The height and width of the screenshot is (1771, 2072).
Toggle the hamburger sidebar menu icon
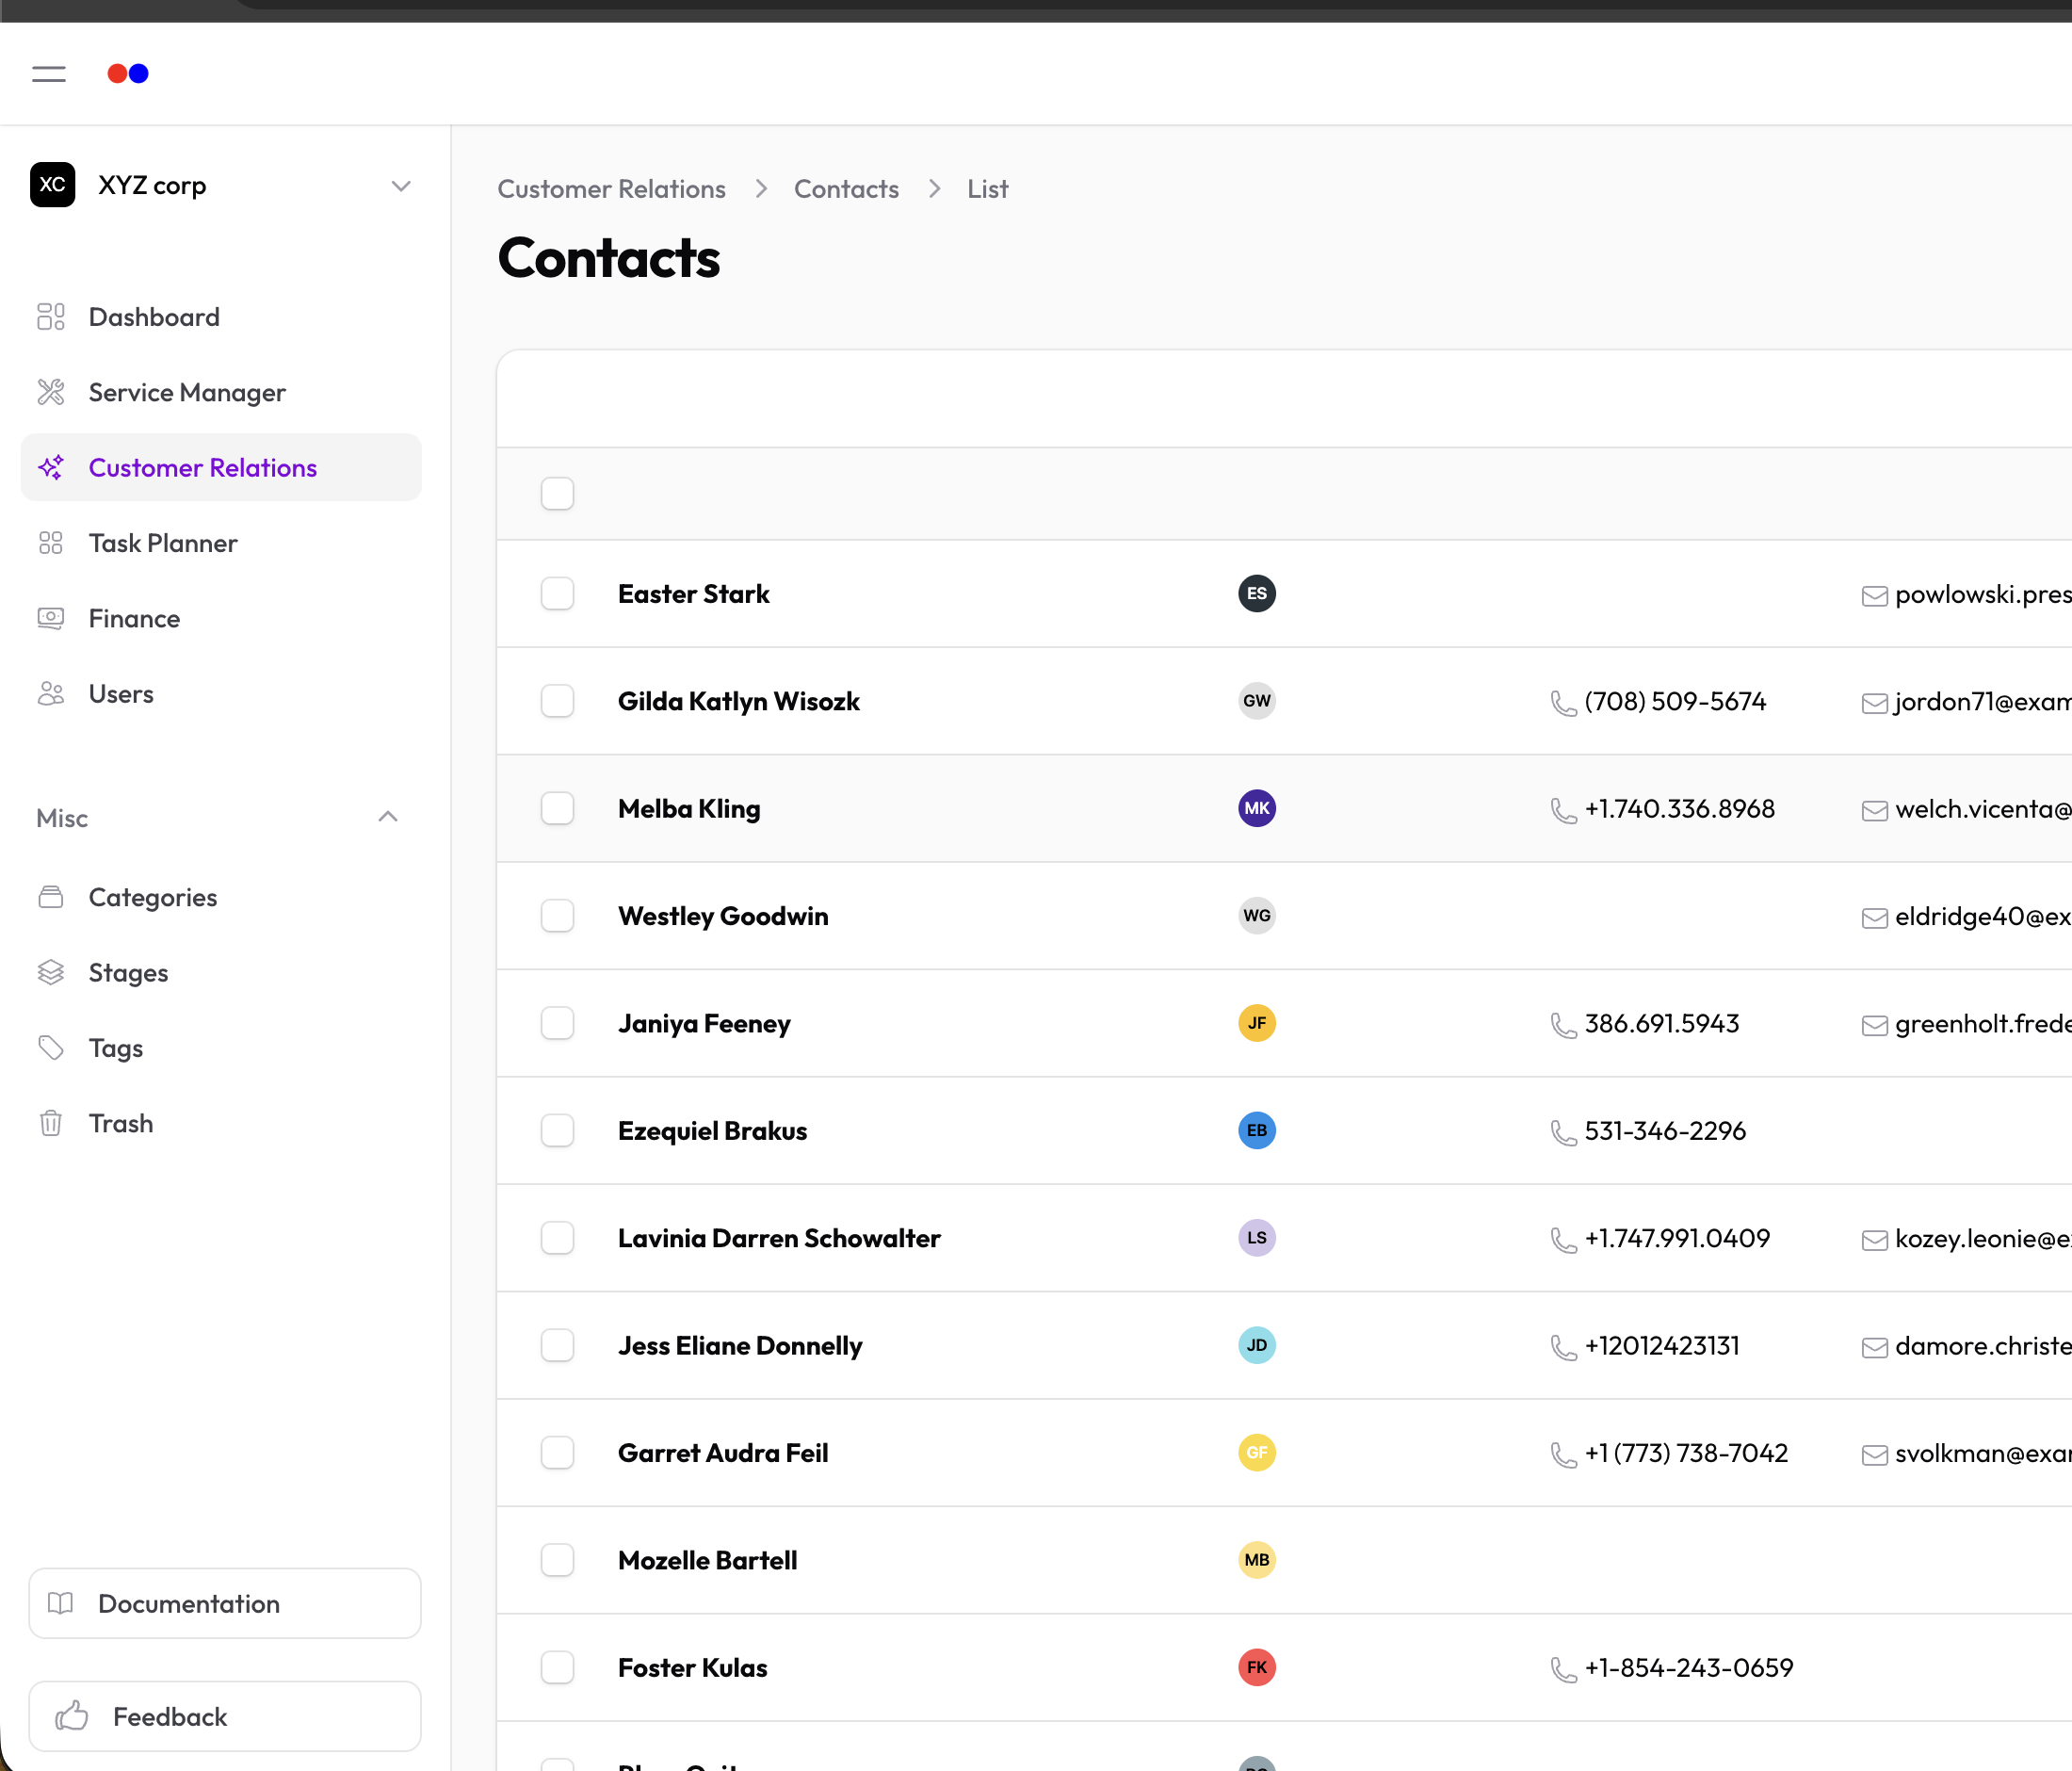click(49, 74)
